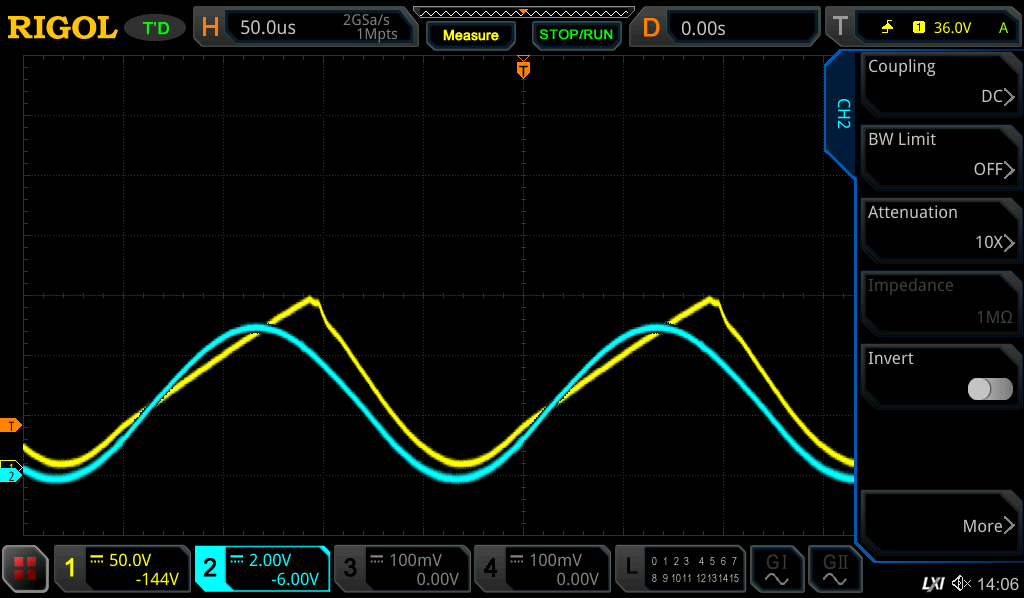Image resolution: width=1024 pixels, height=598 pixels.
Task: Open generator GI sine icon
Action: click(776, 569)
